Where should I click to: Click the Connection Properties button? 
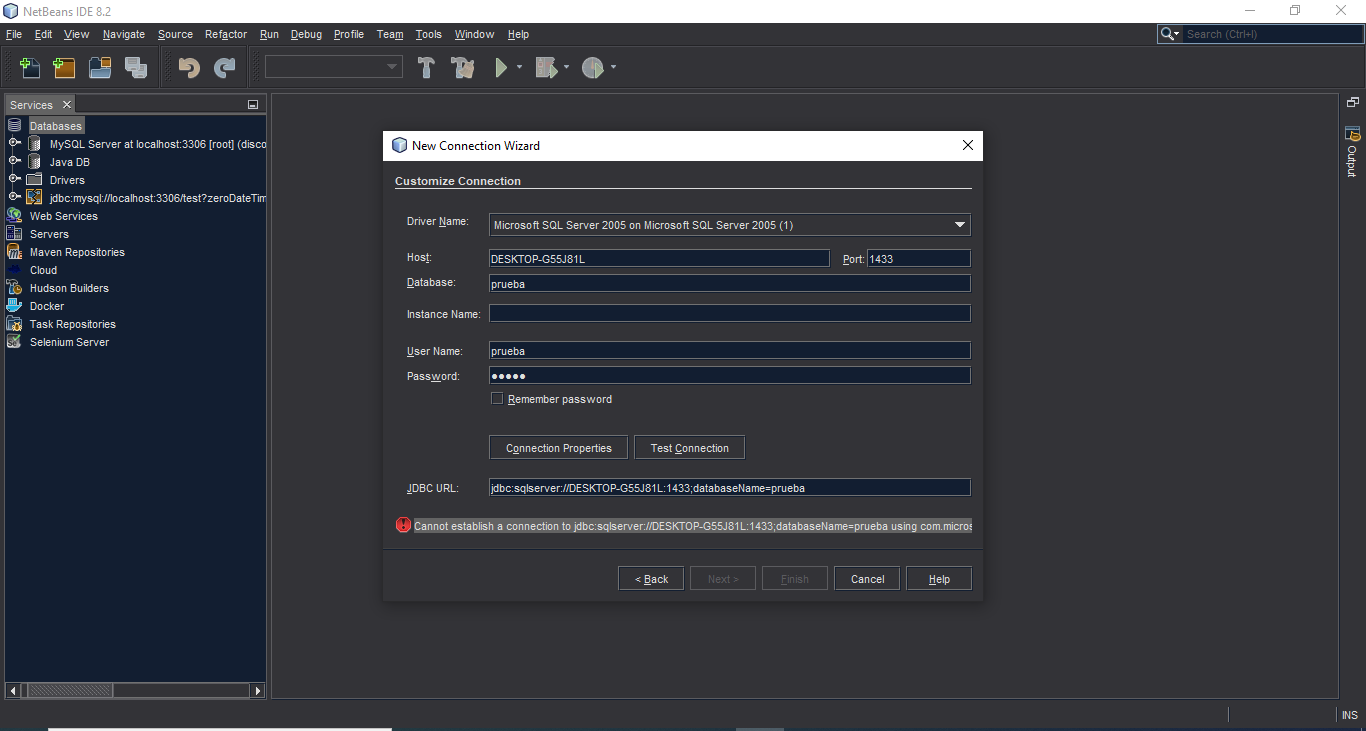558,448
